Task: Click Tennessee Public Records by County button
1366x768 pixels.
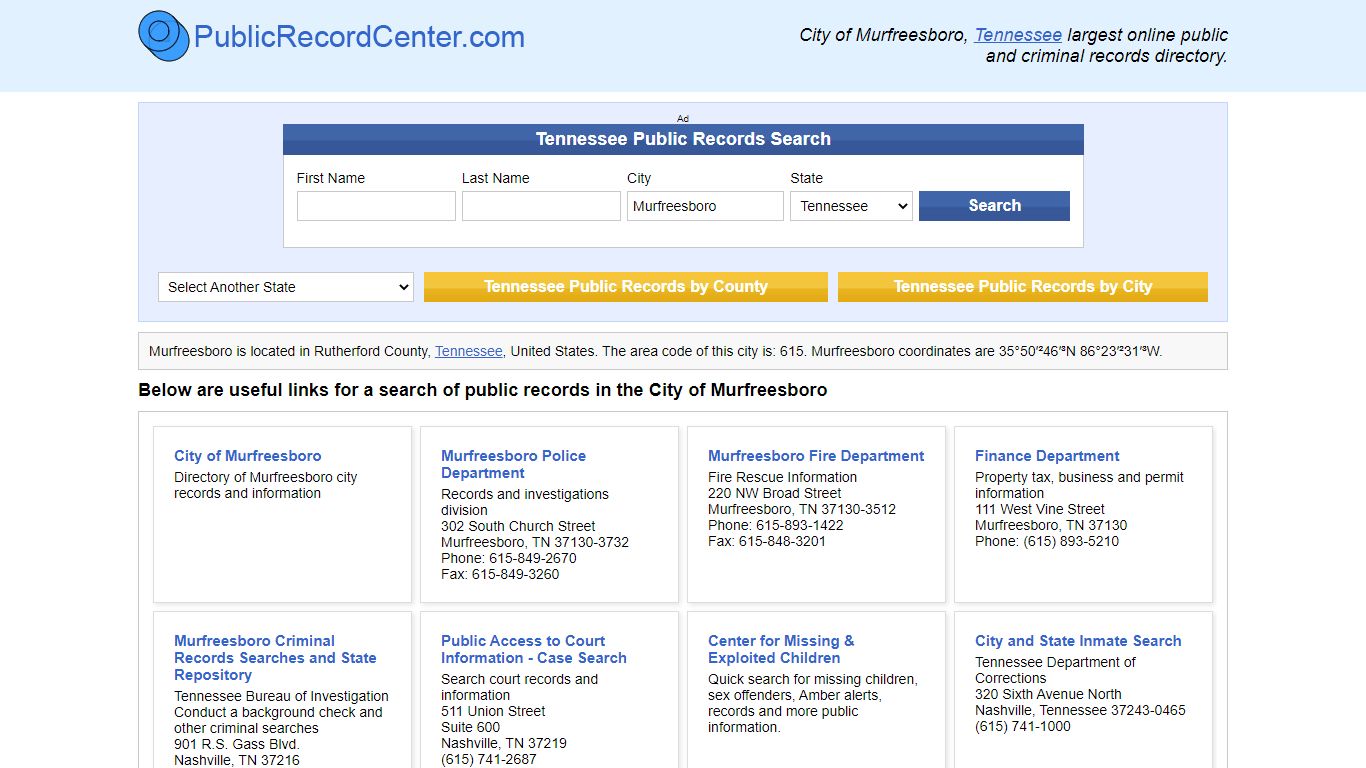Action: click(x=626, y=287)
